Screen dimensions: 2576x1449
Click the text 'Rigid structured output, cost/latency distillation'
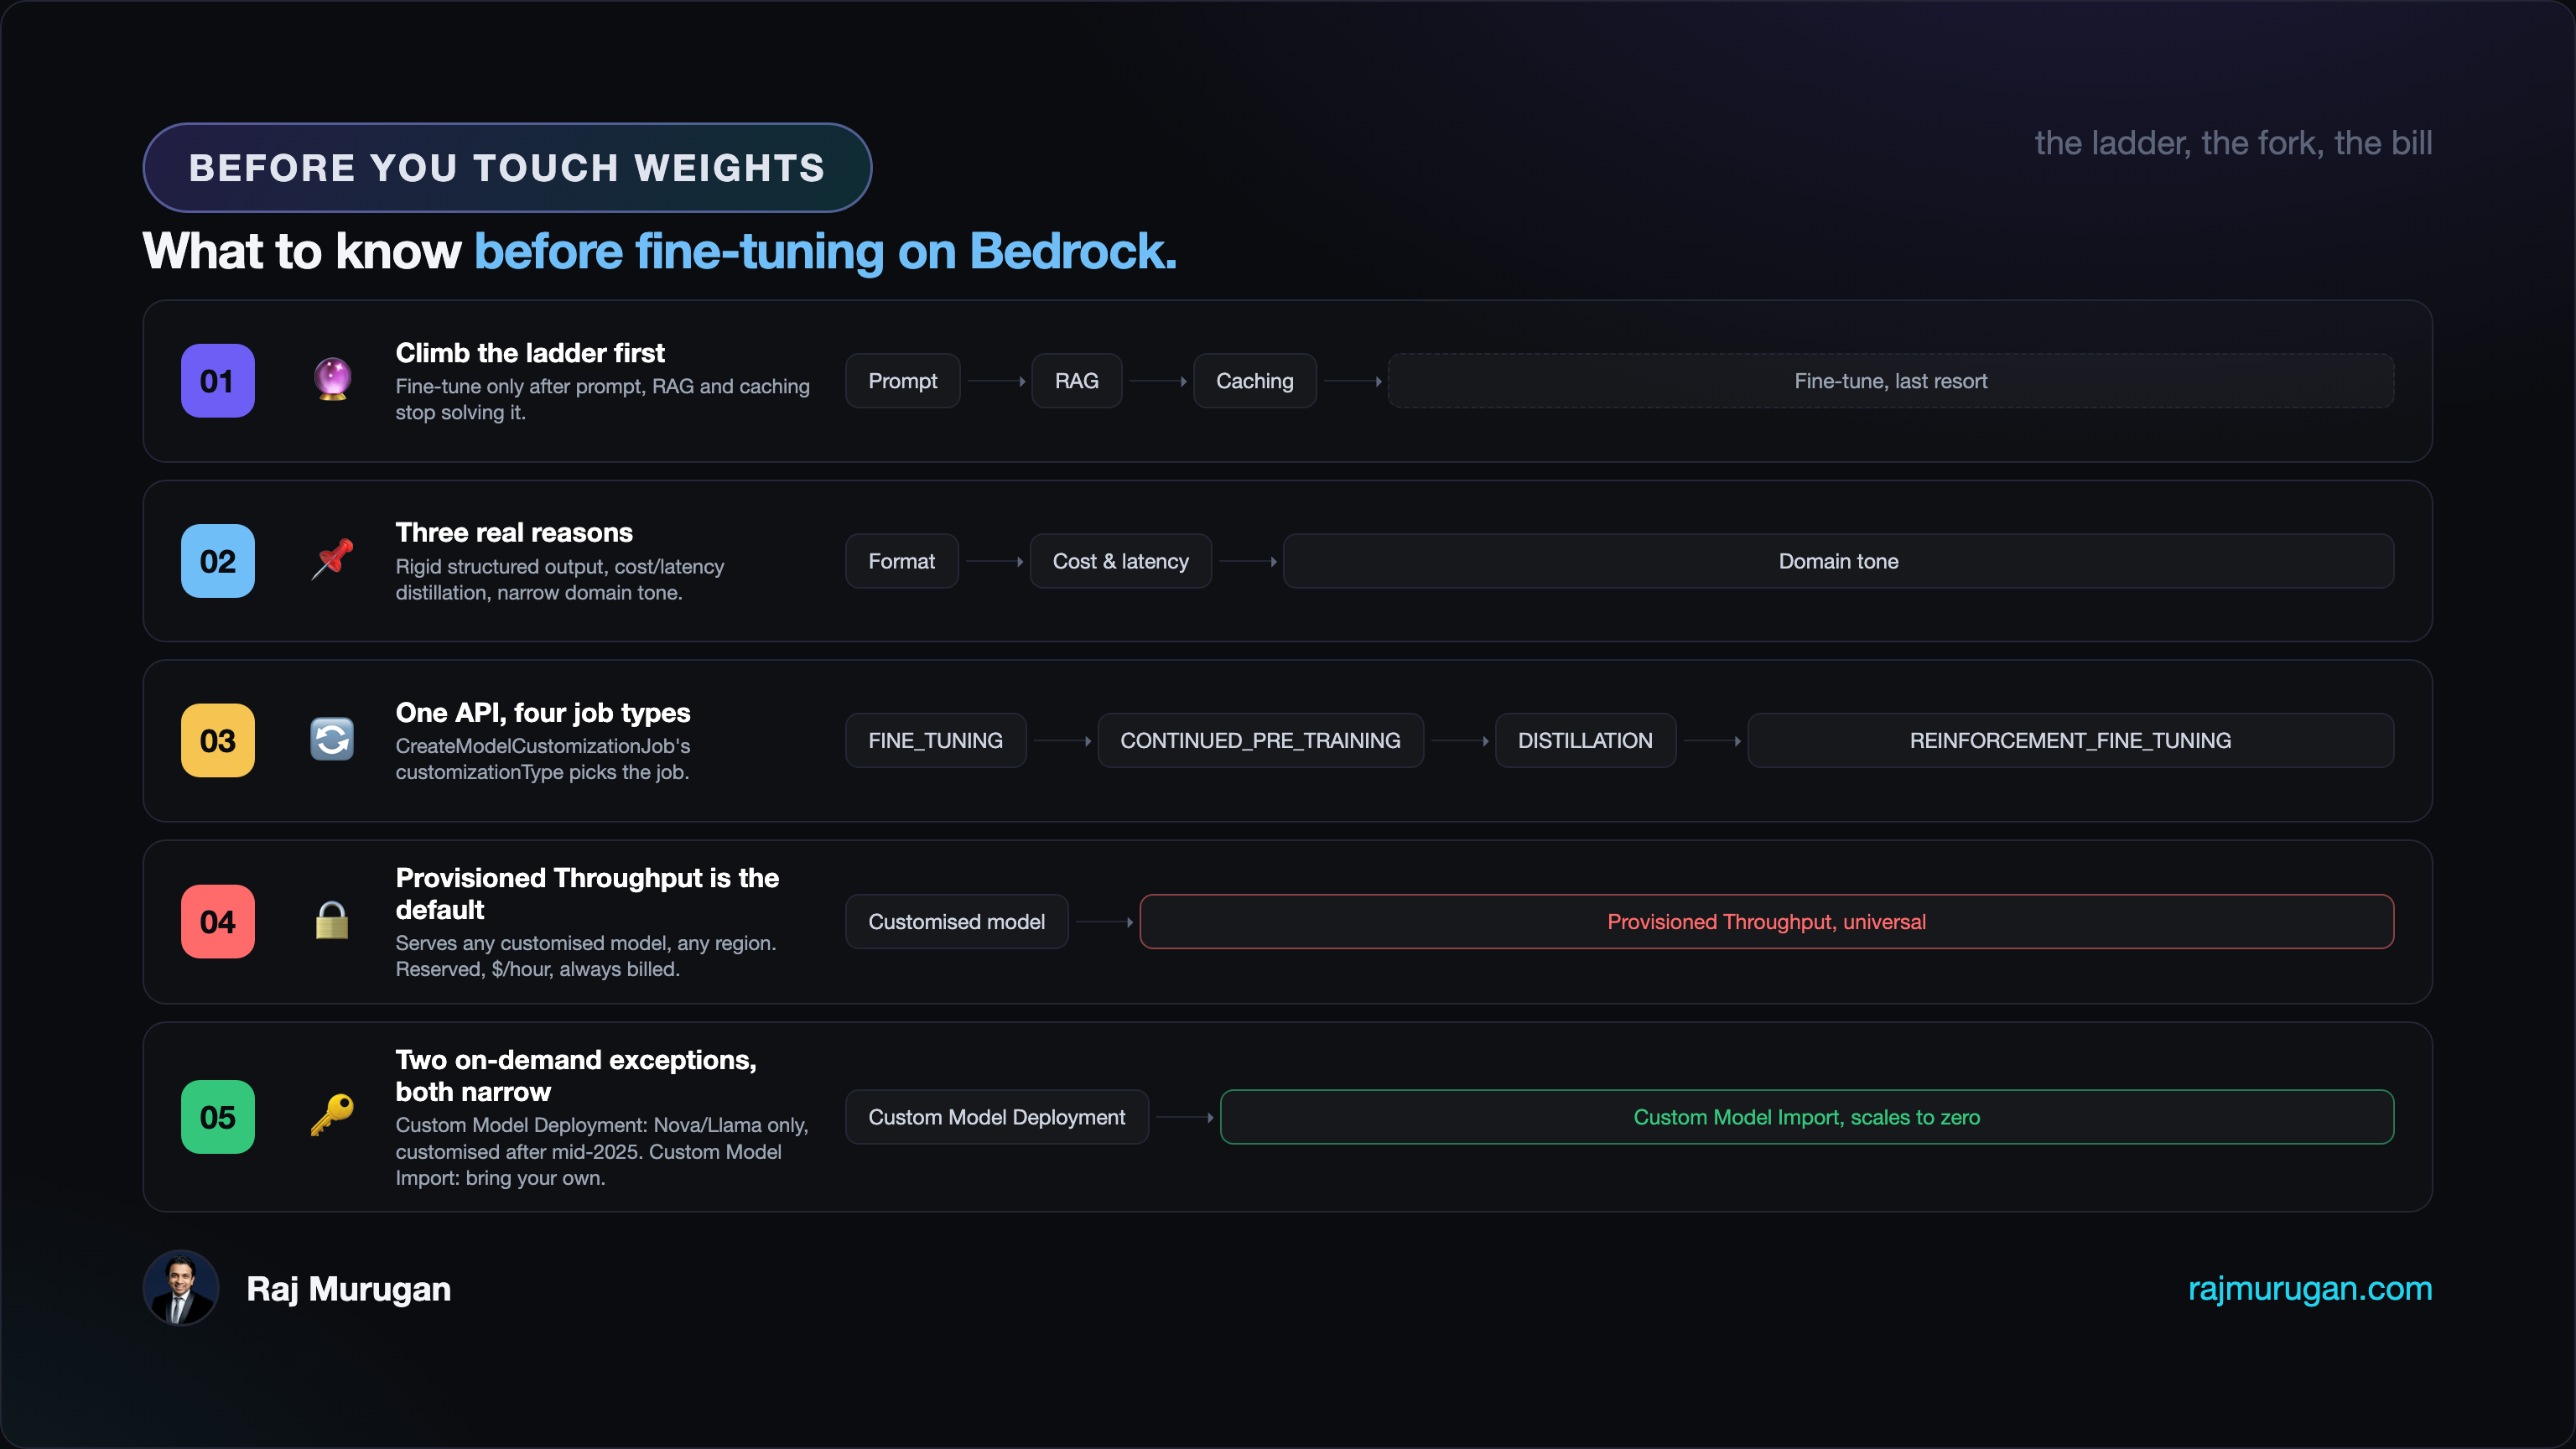pyautogui.click(x=560, y=579)
